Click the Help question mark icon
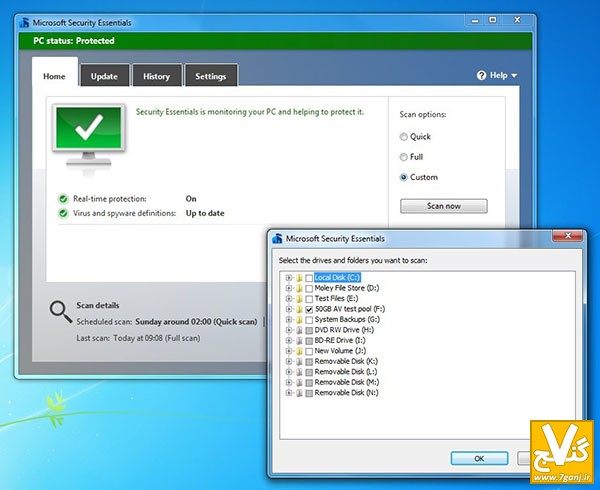Screen dimensions: 600x490 click(483, 75)
